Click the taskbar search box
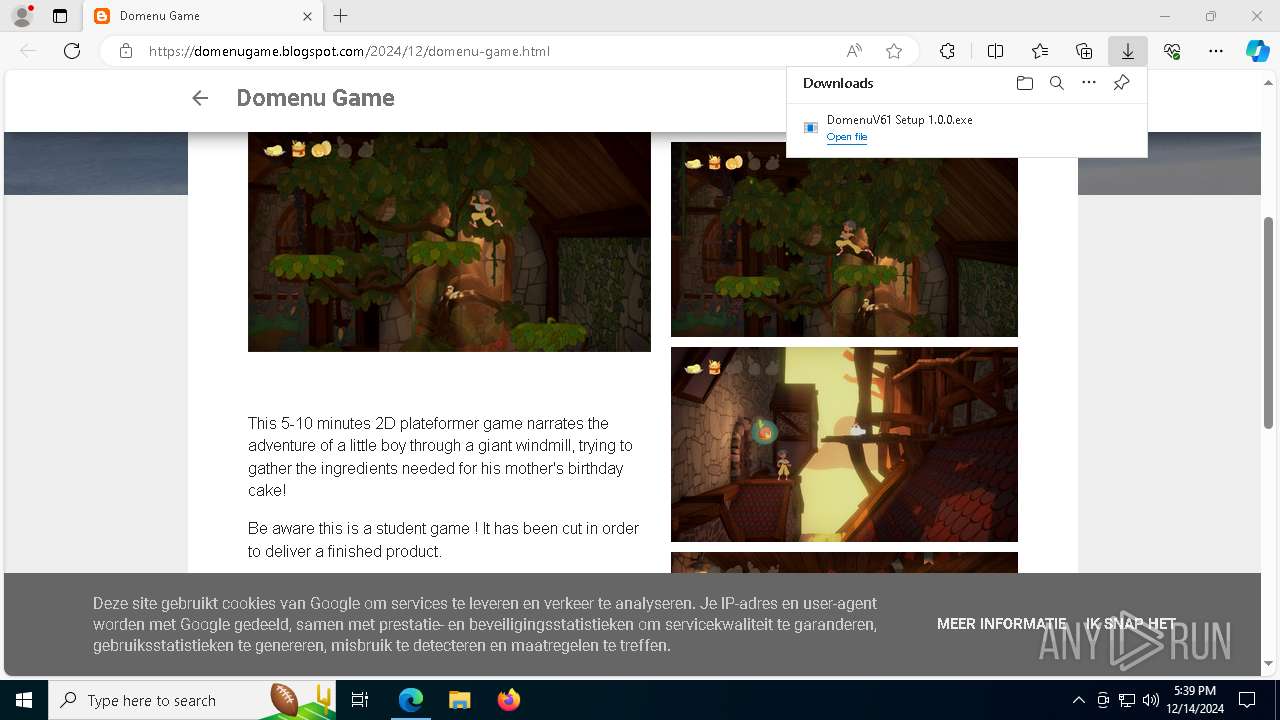 (194, 700)
